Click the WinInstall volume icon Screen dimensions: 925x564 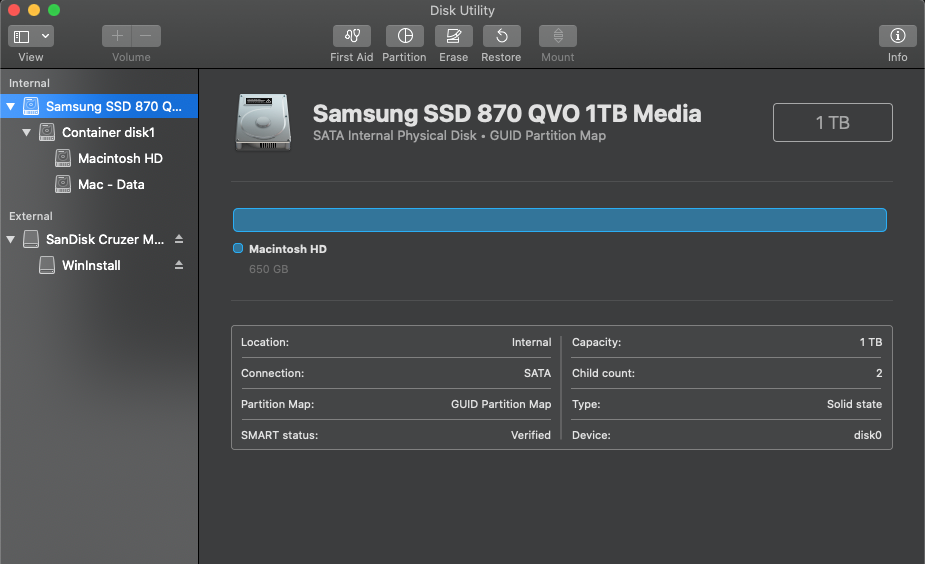[47, 265]
